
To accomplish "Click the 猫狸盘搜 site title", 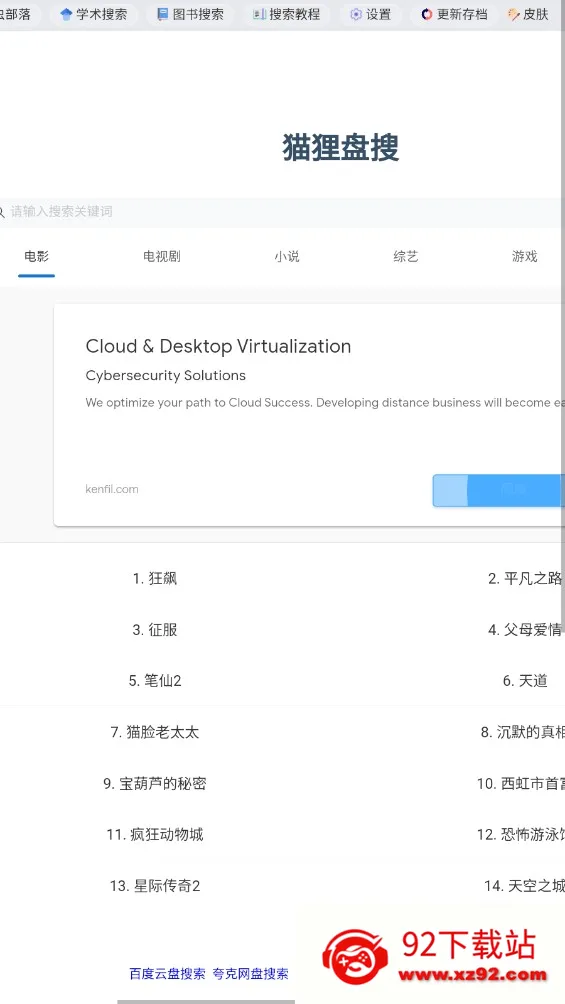I will point(341,148).
